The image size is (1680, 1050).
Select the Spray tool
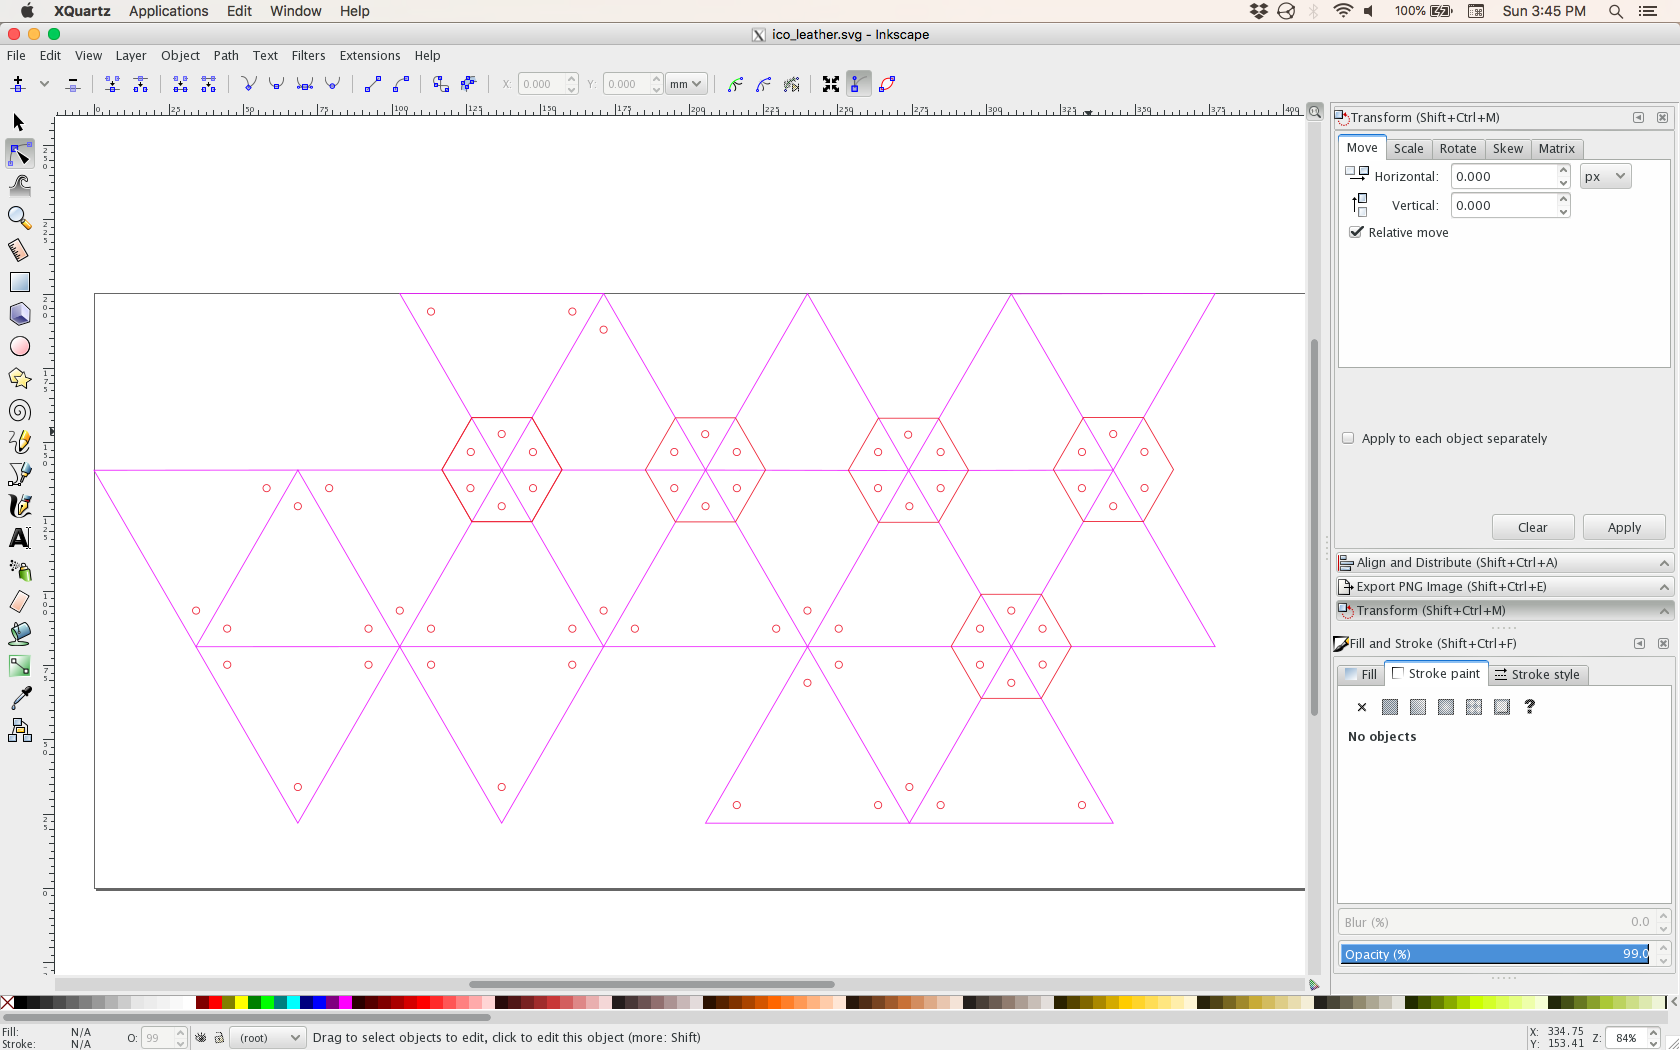click(19, 570)
